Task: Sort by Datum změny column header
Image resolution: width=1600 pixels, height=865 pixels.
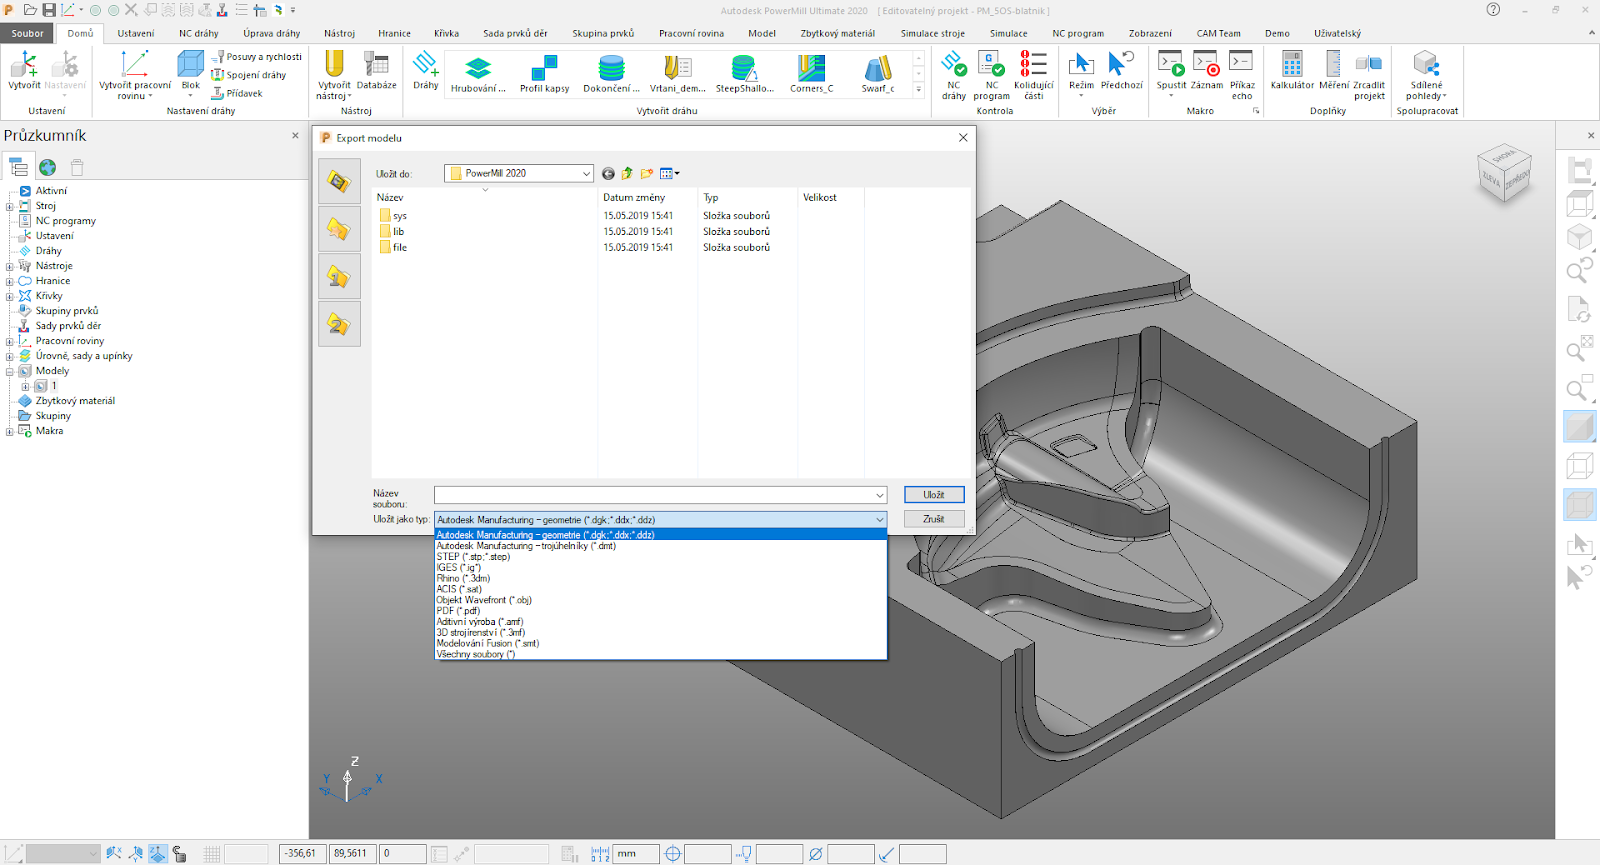Action: pyautogui.click(x=647, y=198)
